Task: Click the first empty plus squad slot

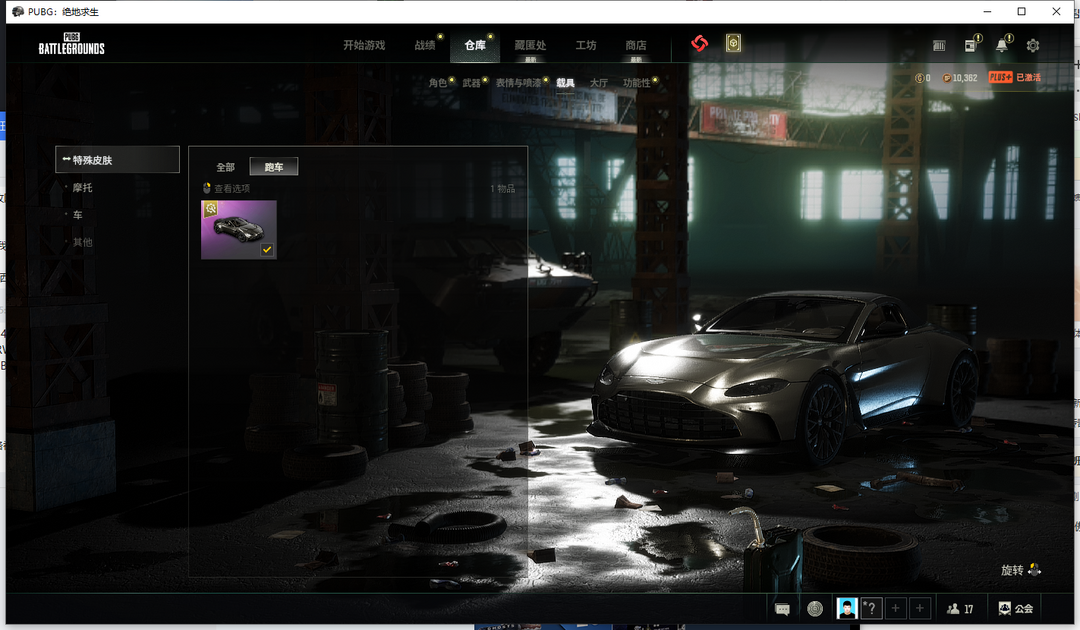Action: 895,608
